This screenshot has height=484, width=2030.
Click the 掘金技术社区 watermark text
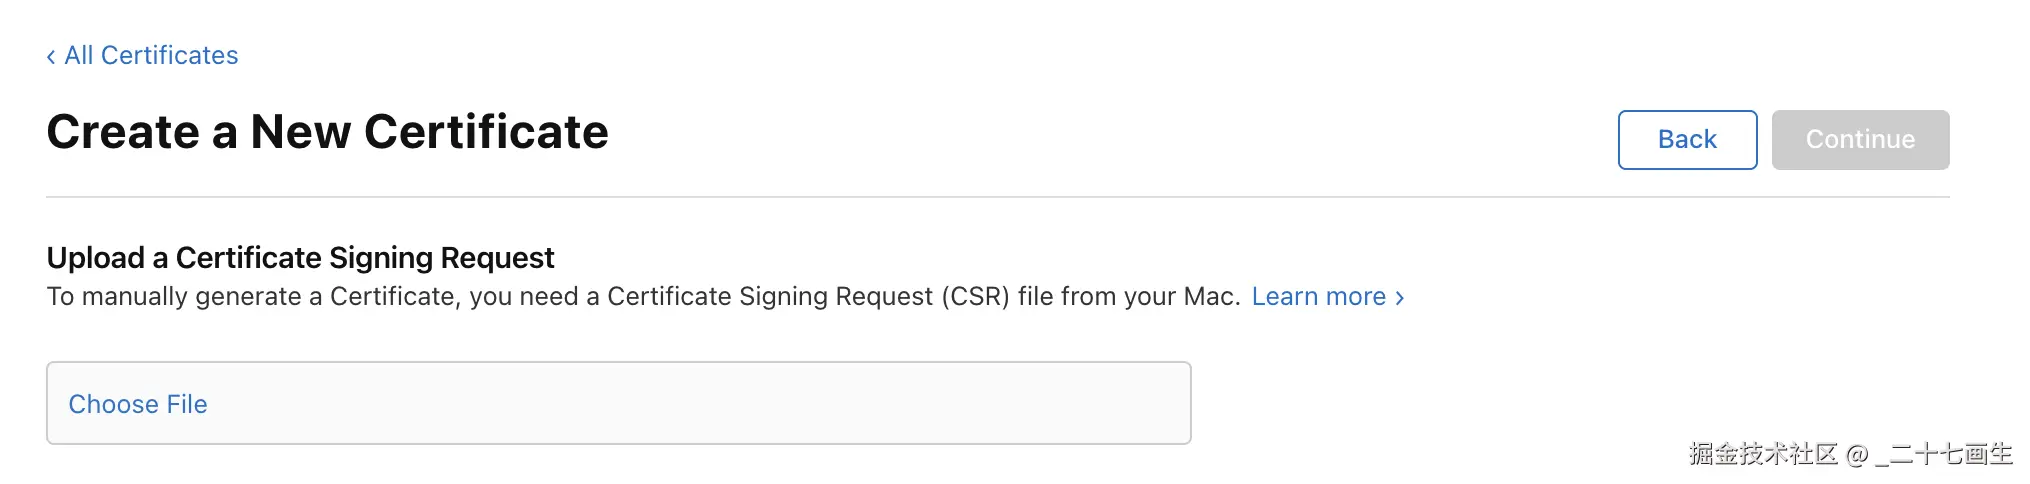[1763, 454]
